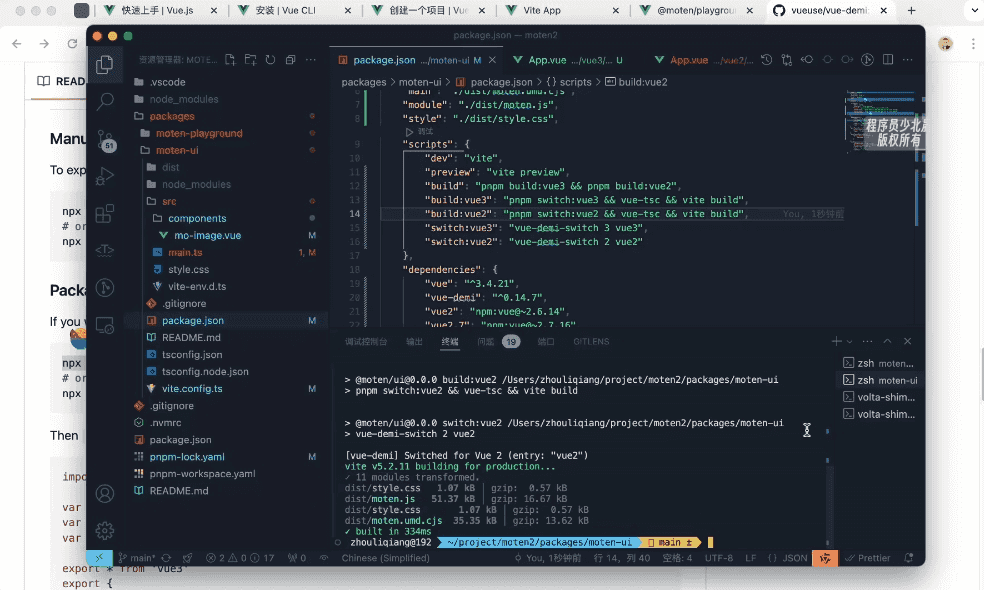Click JSON language mode in status bar

794,558
